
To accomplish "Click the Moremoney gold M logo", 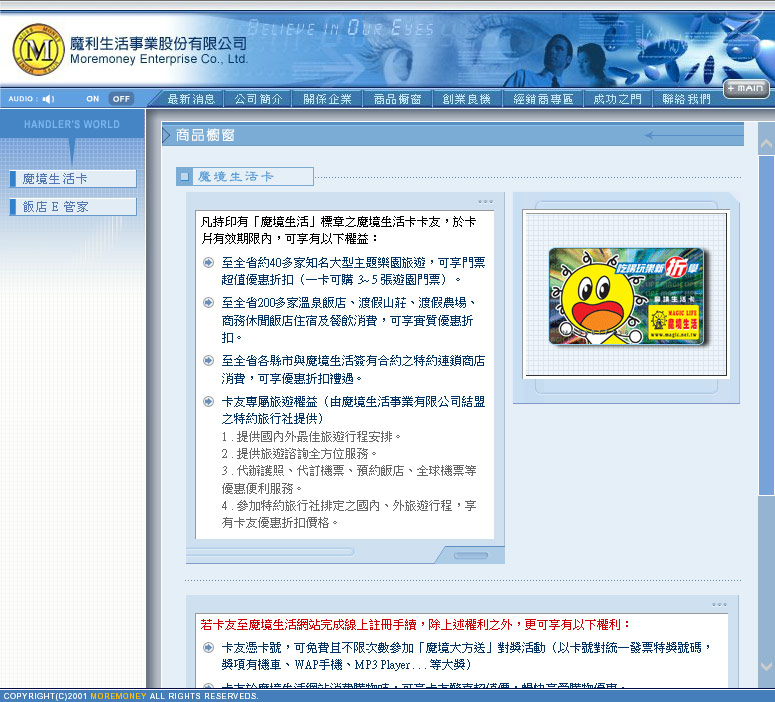I will pos(38,49).
